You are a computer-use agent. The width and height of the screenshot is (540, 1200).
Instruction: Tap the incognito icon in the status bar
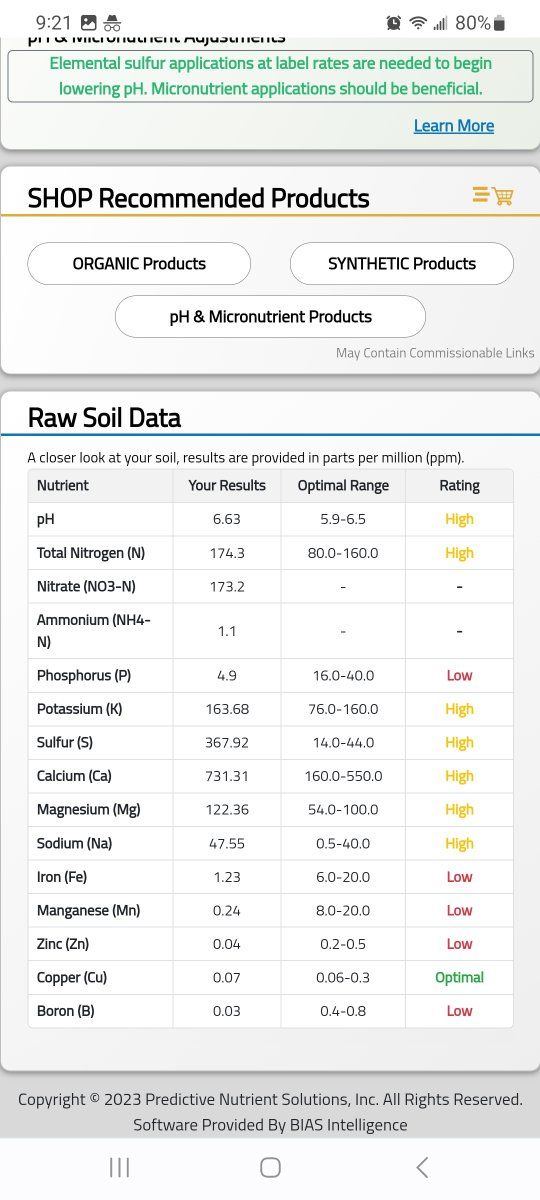pos(113,22)
